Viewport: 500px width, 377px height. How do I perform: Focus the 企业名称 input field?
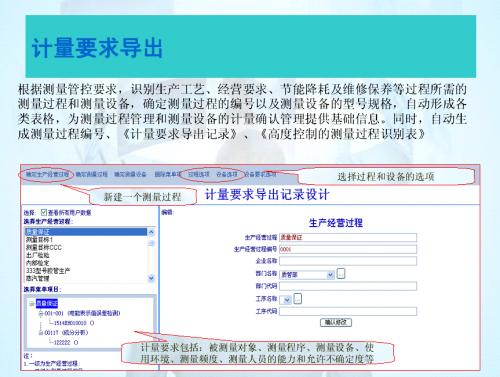[348, 261]
